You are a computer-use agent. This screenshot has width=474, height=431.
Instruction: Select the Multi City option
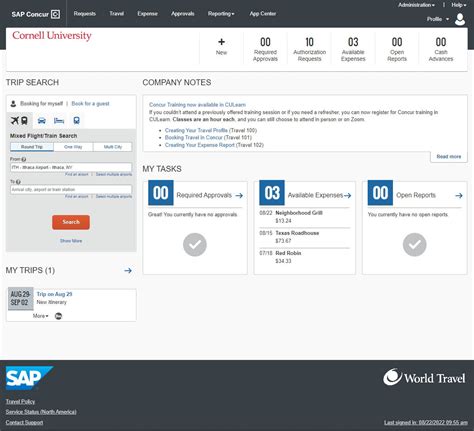[113, 147]
